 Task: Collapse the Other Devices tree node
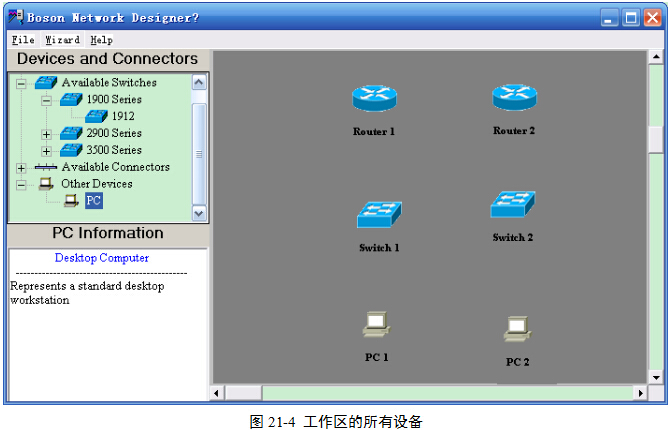[x=21, y=185]
